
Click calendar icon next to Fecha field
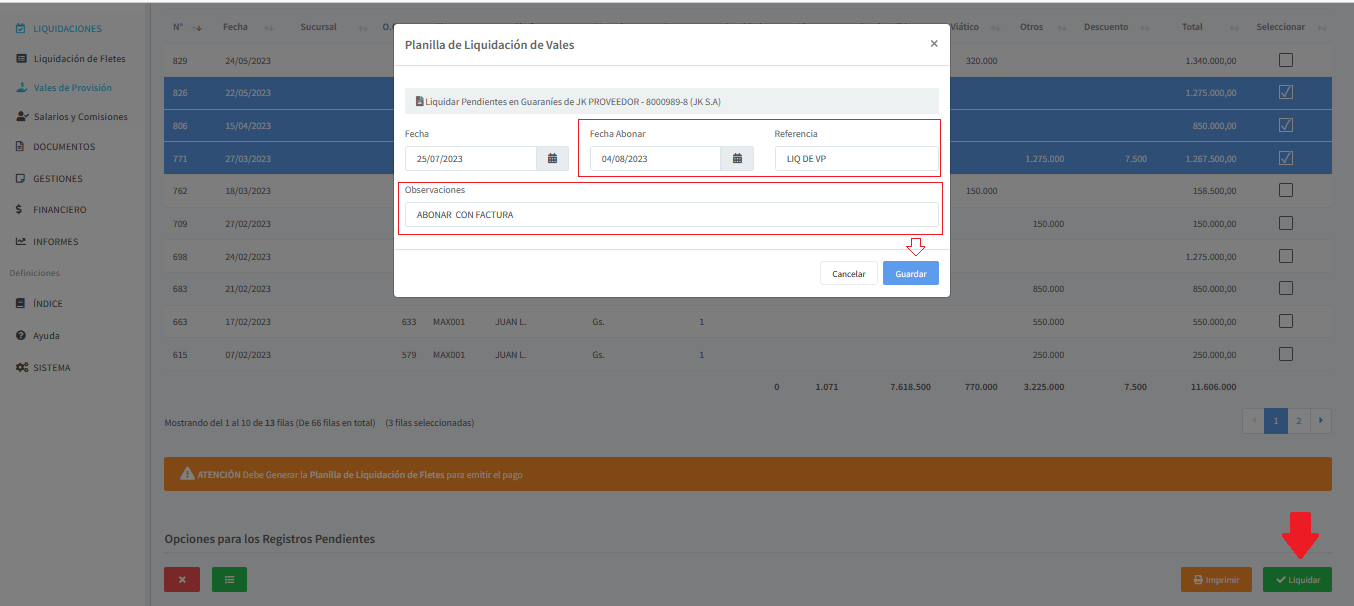pyautogui.click(x=552, y=159)
